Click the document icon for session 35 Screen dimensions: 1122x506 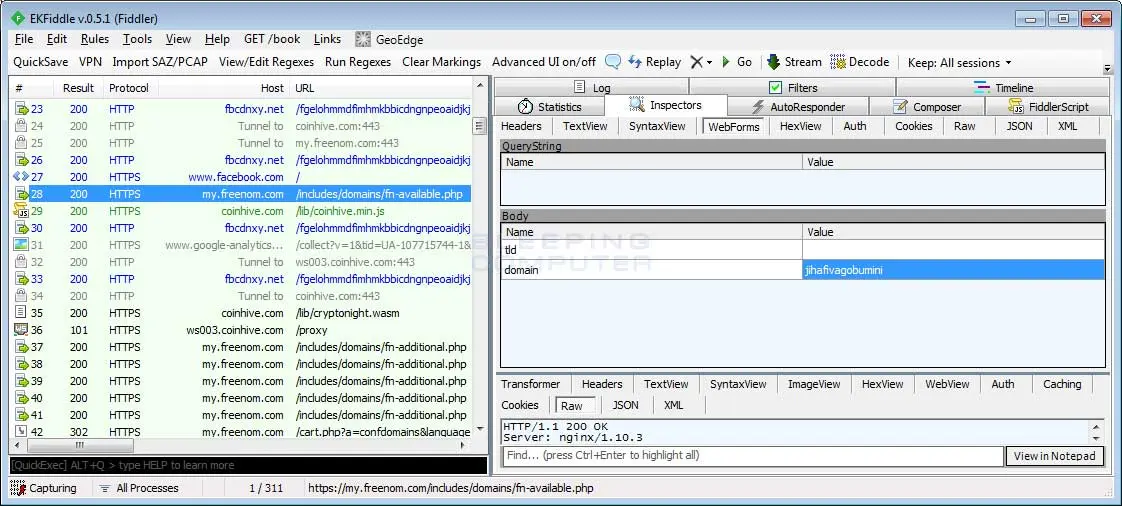21,313
